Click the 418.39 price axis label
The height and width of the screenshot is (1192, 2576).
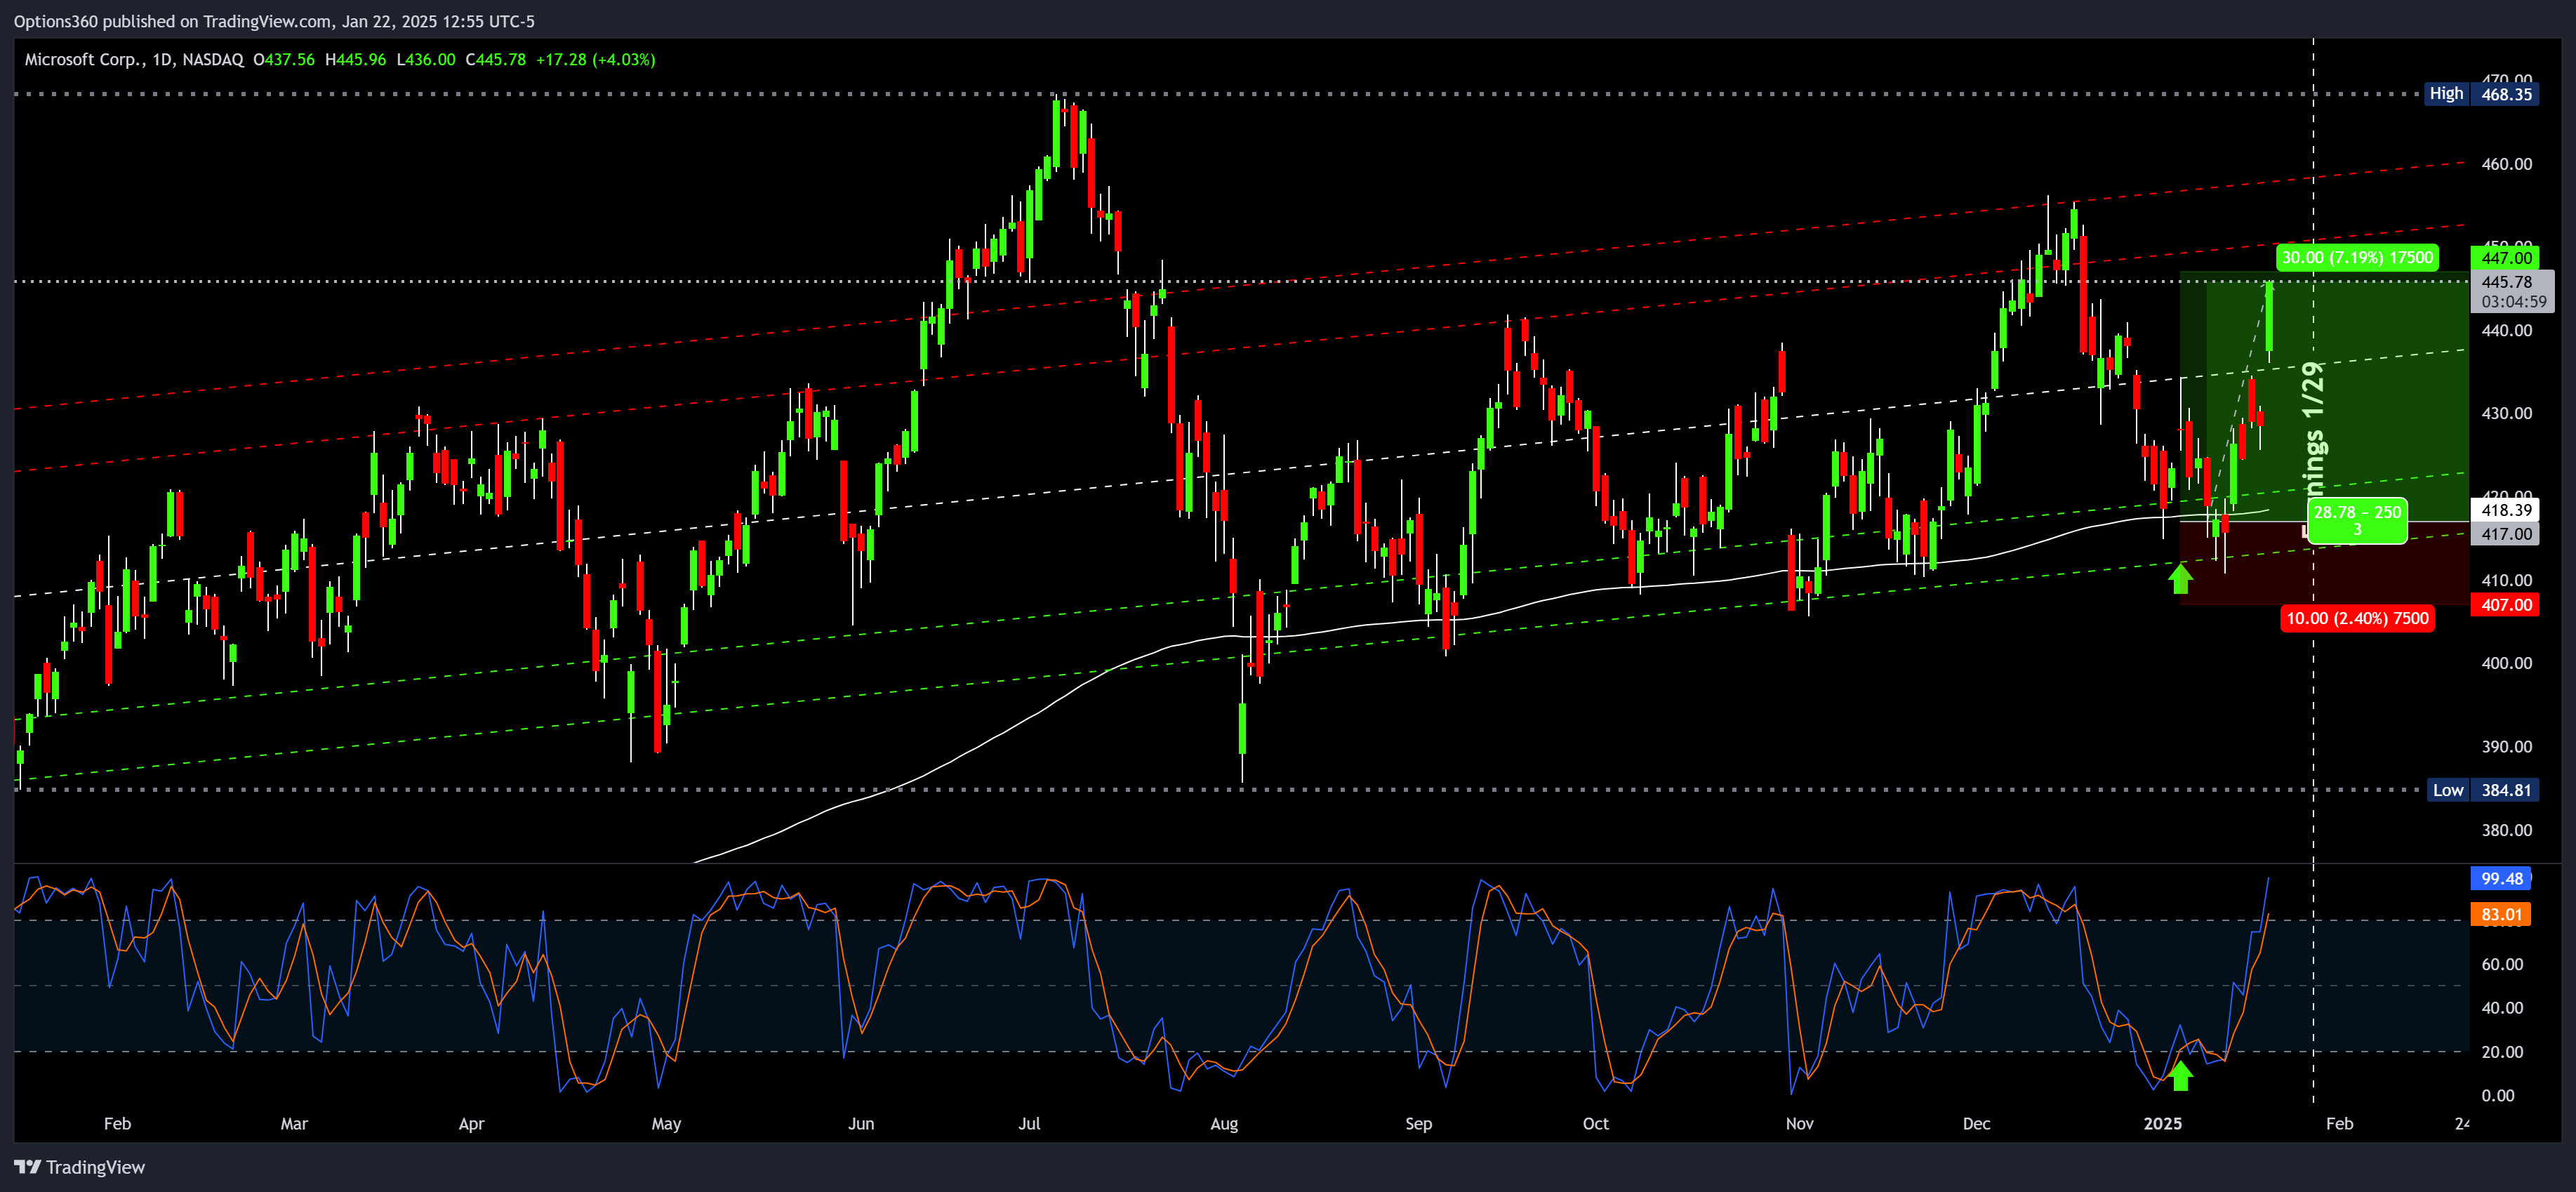tap(2506, 510)
